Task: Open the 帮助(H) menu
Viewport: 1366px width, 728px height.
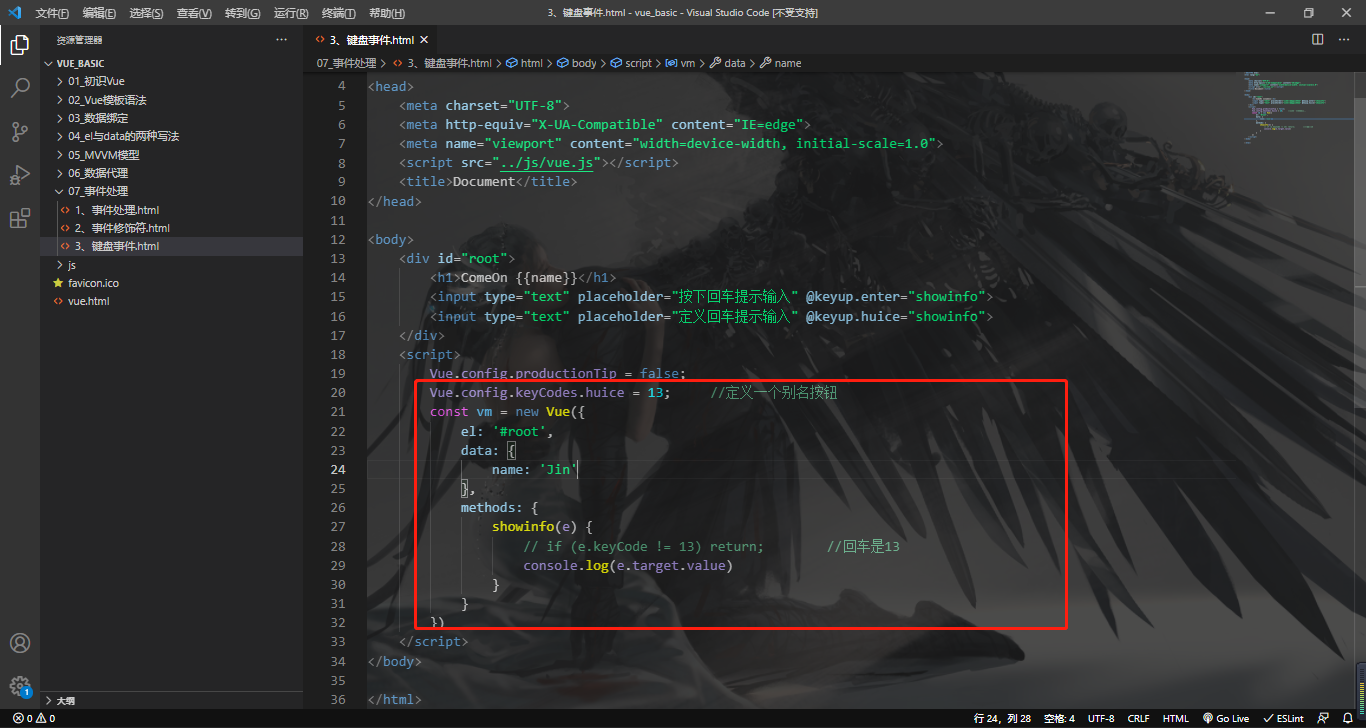Action: pyautogui.click(x=387, y=13)
